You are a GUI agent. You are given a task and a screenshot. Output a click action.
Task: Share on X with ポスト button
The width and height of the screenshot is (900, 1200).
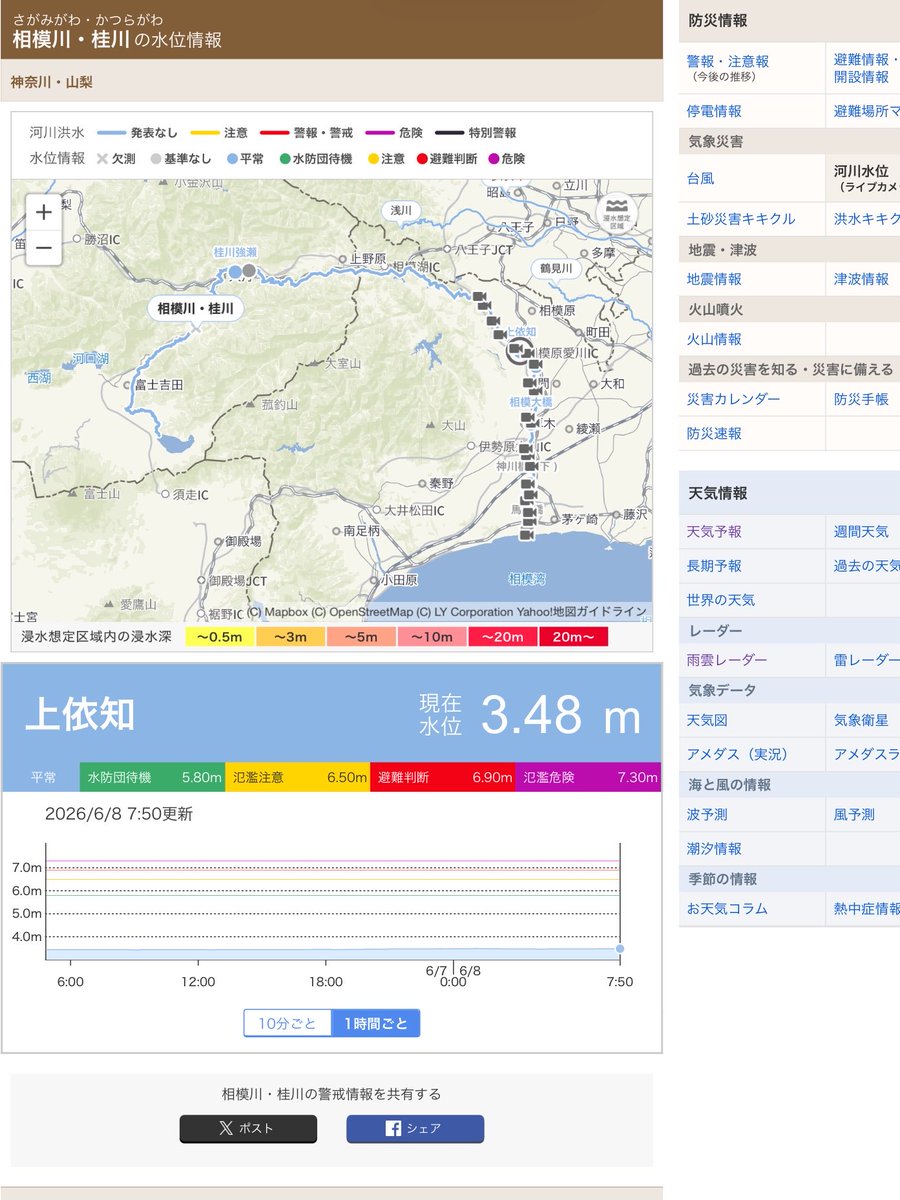click(x=248, y=1128)
